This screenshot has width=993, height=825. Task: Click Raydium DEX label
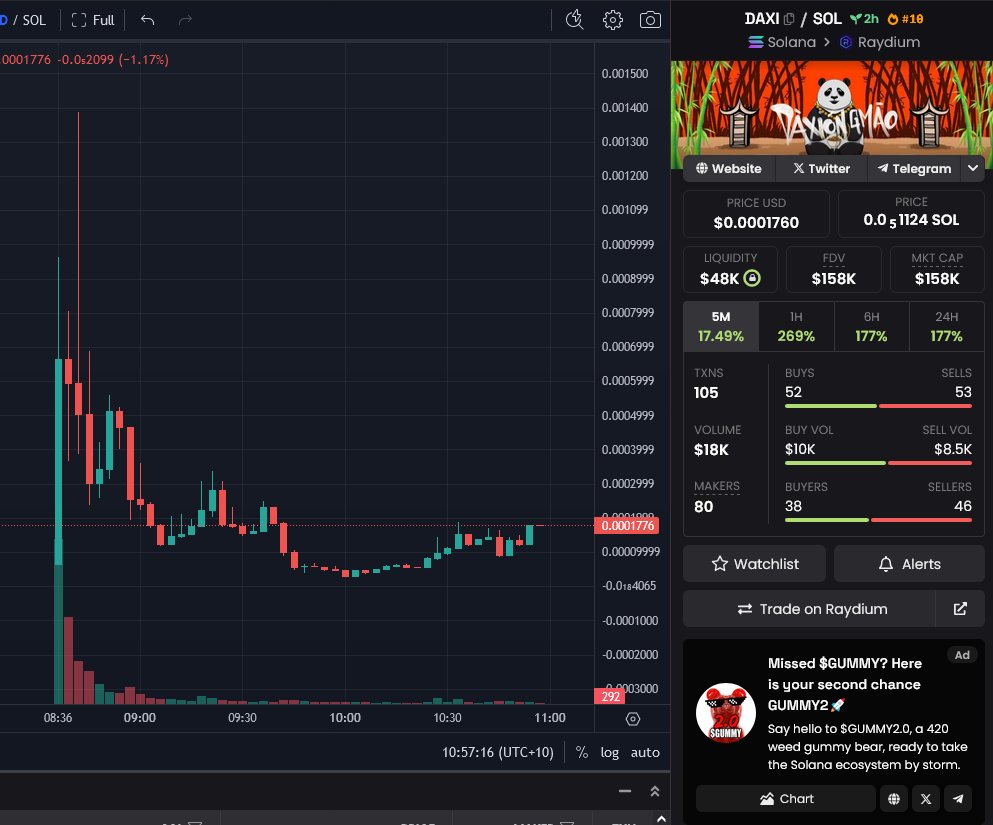880,42
